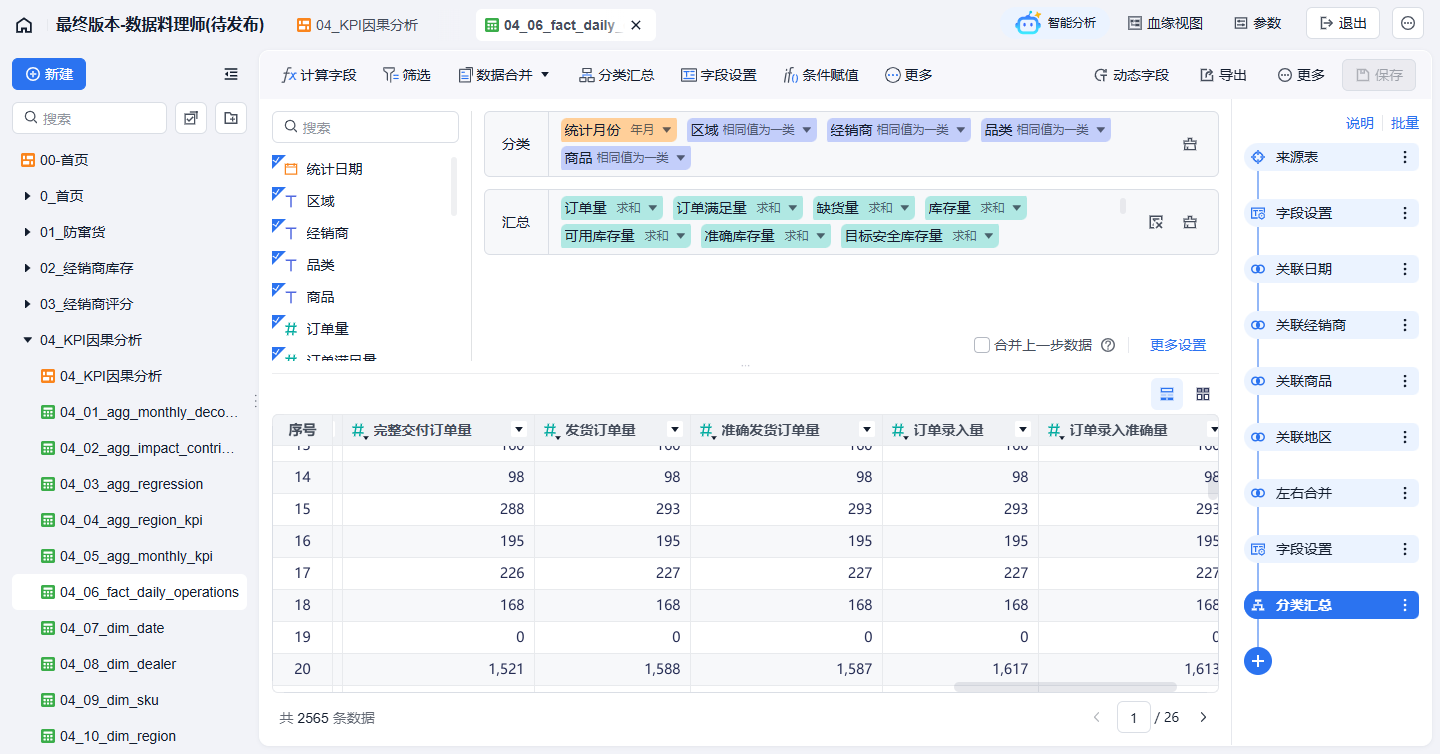Toggle multi-select icon next to sidebar search

click(x=191, y=118)
